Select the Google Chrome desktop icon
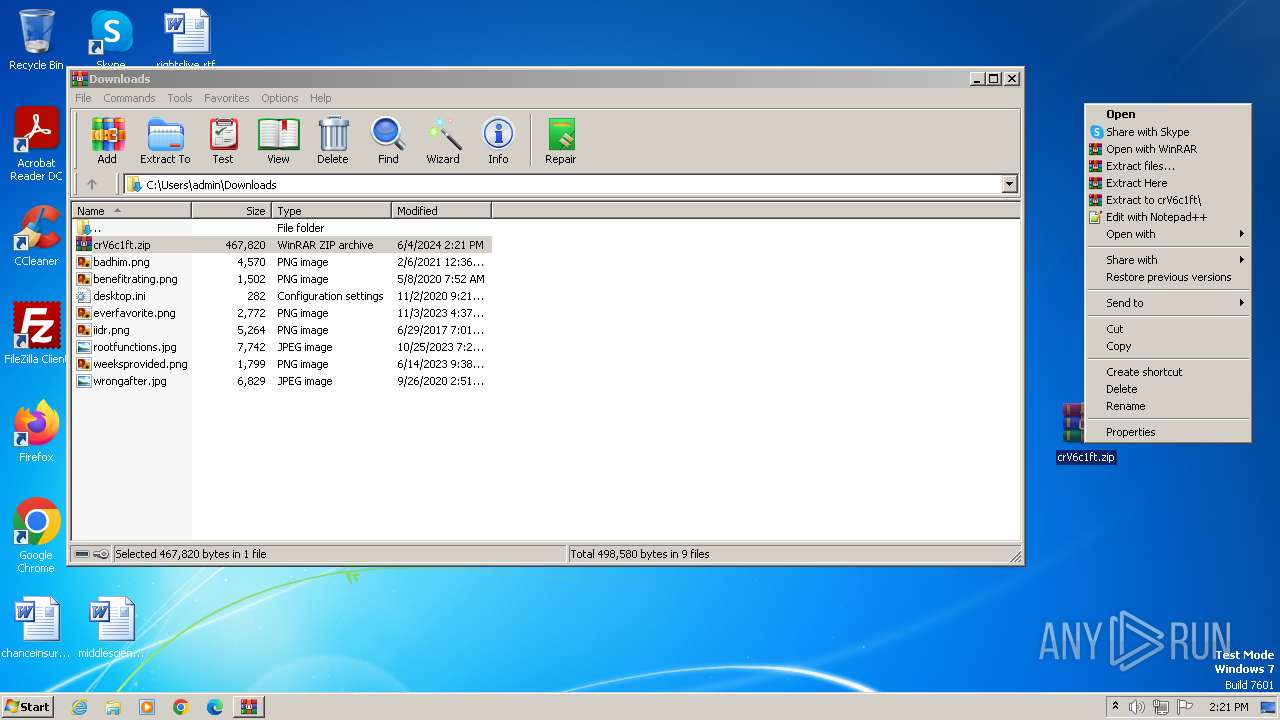Screen dimensions: 1280x720 (x=36, y=536)
